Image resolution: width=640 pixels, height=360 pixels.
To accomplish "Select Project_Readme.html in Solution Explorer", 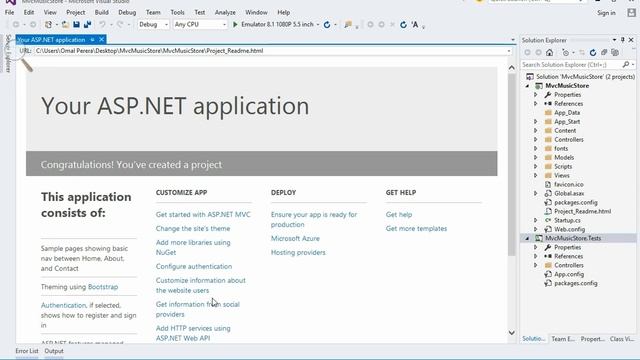I will (x=582, y=211).
